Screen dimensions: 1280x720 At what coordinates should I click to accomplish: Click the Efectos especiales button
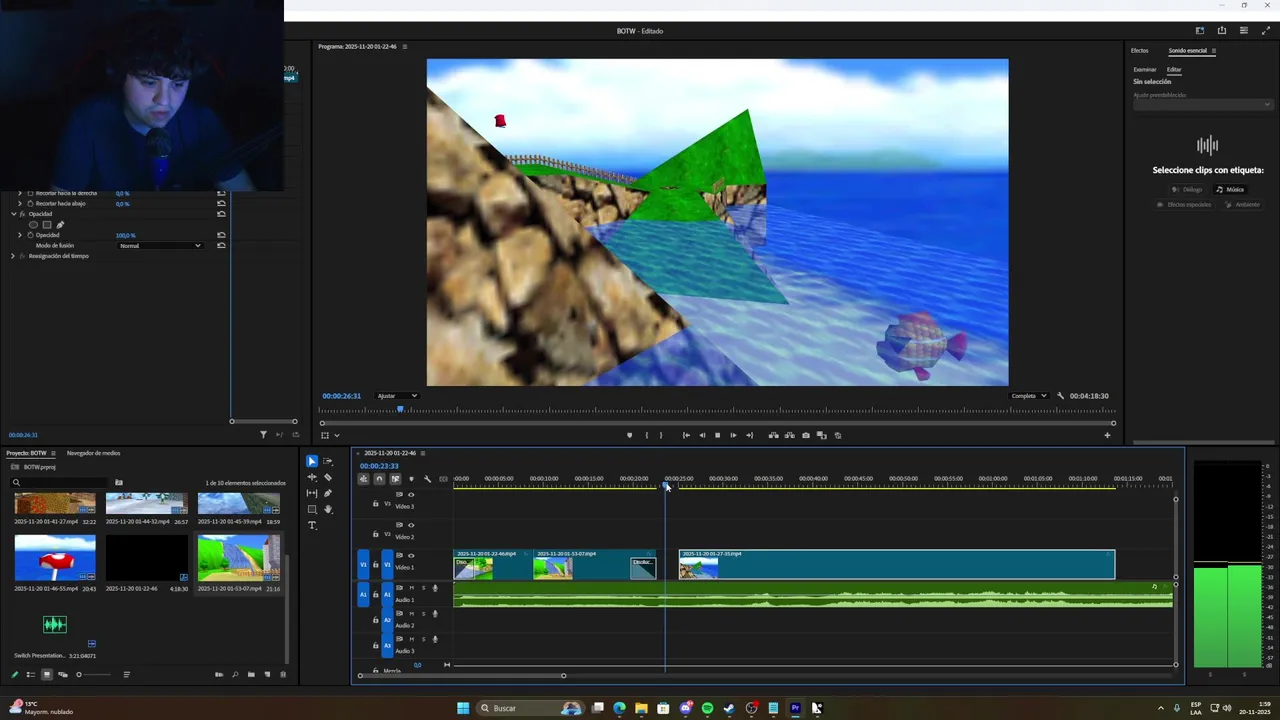(1184, 205)
